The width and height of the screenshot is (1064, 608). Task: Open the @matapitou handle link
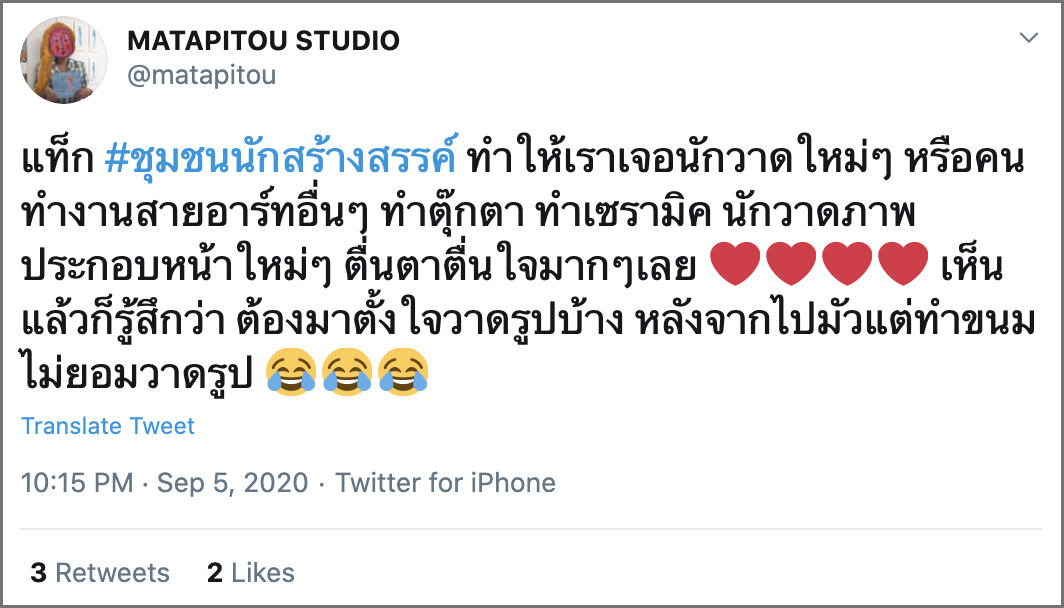coord(202,75)
